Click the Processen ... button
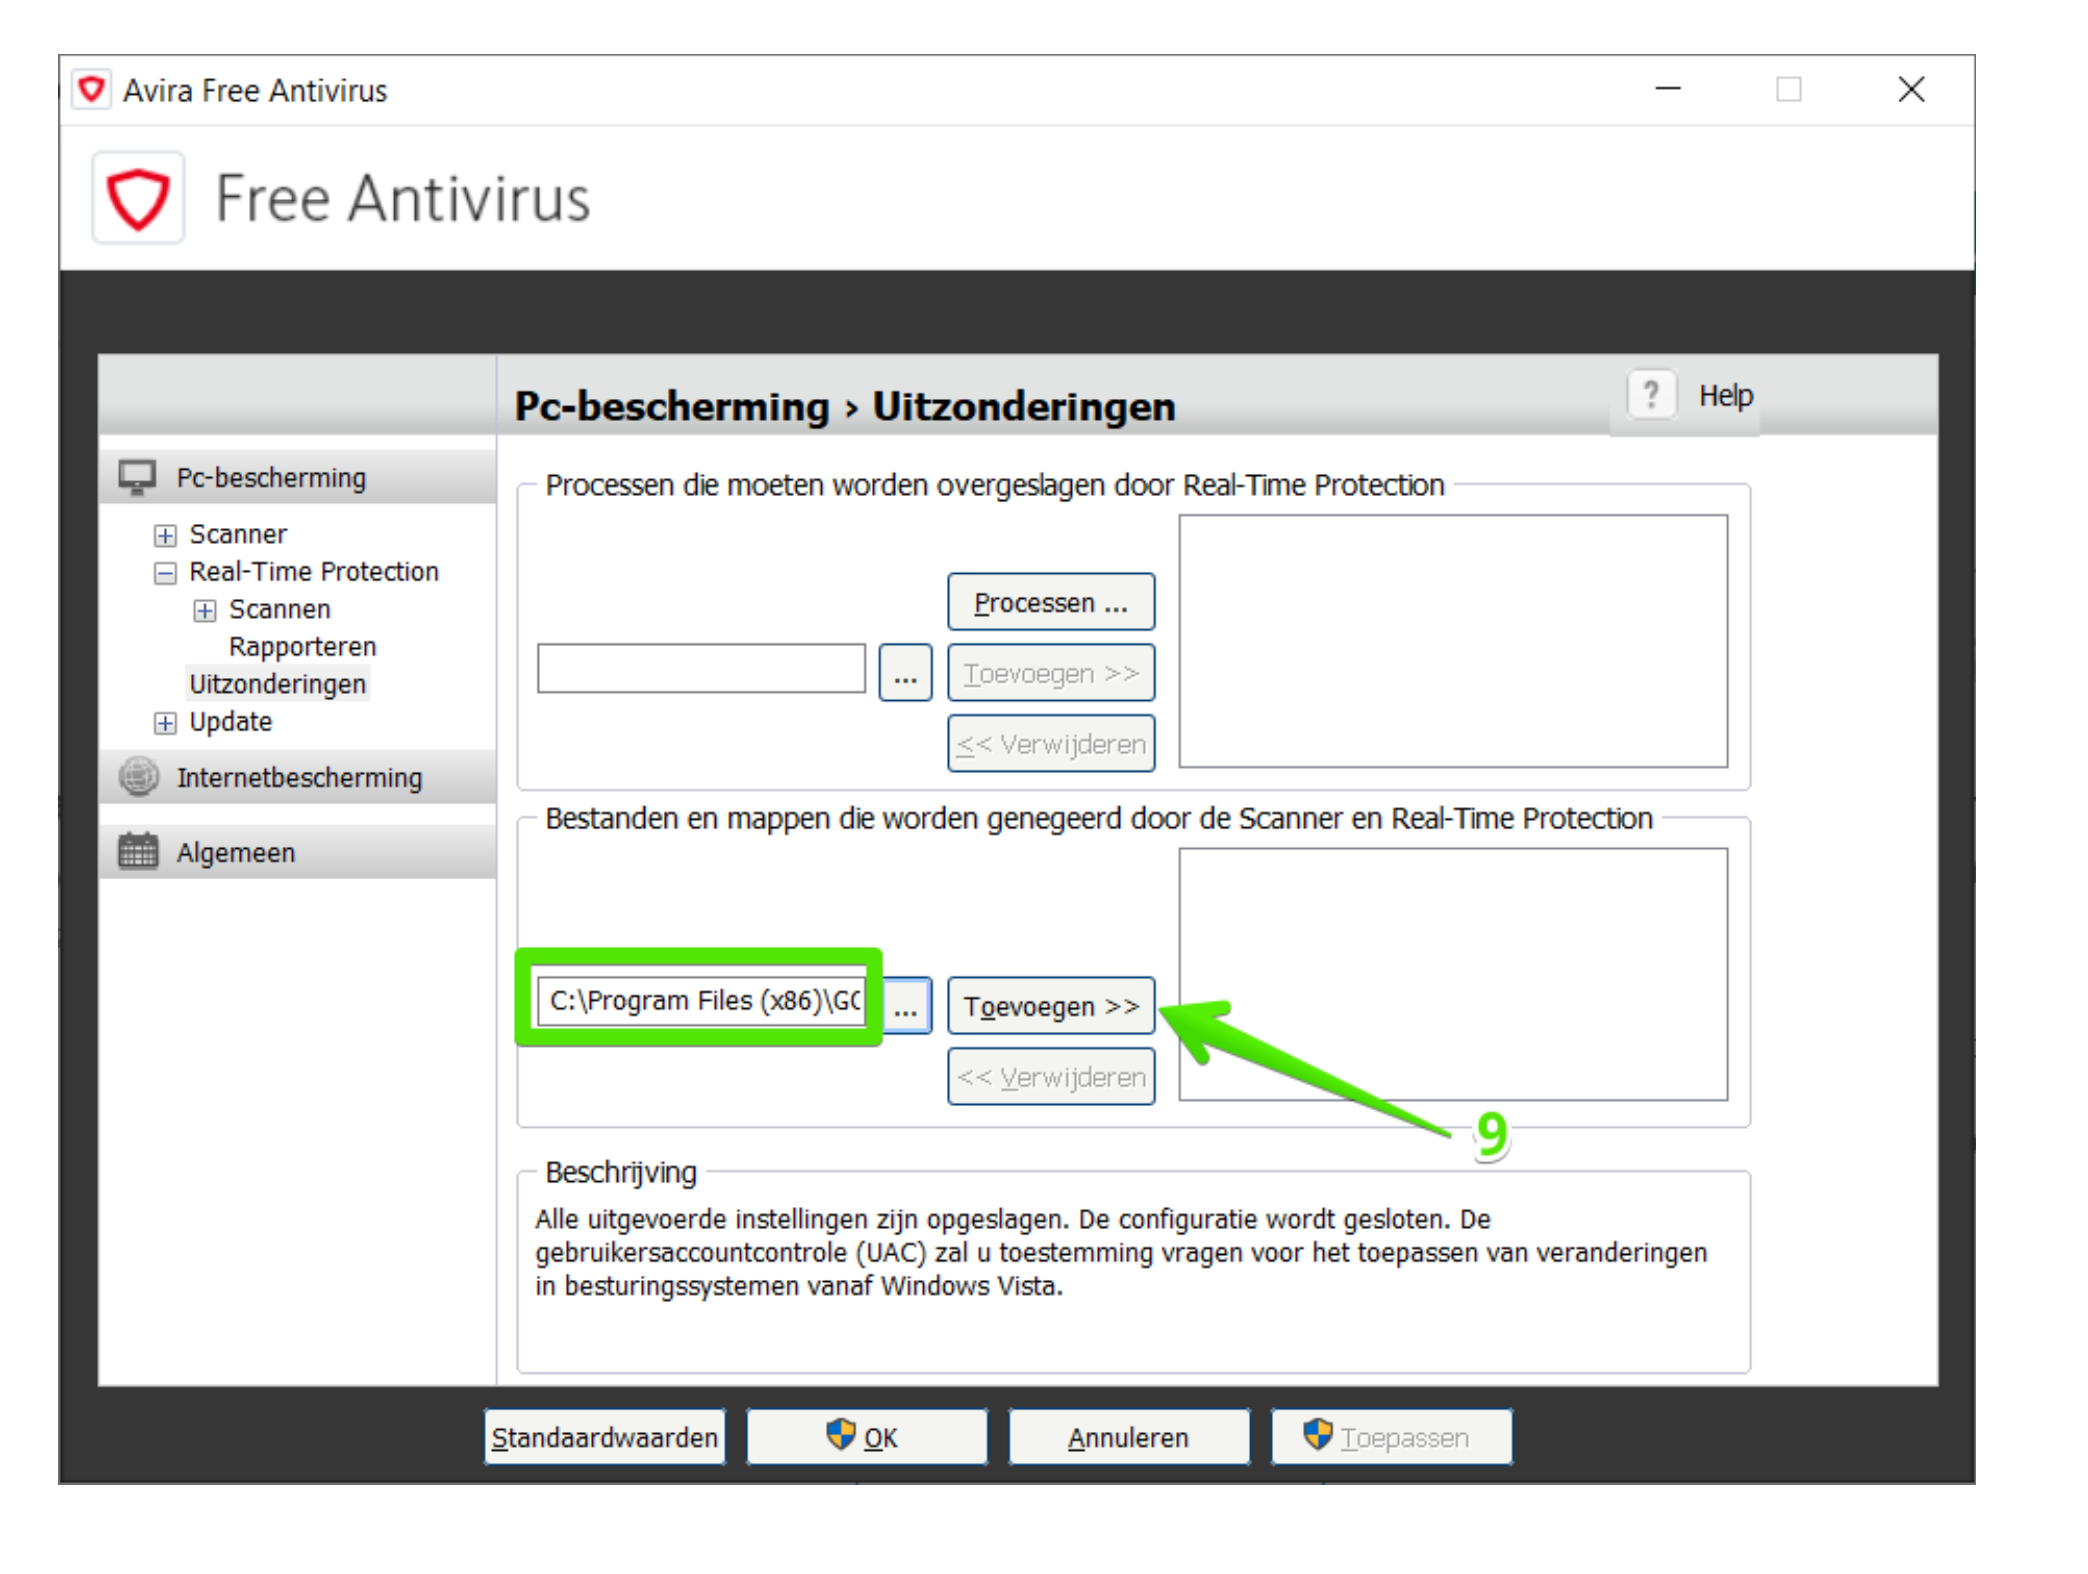 [1051, 602]
